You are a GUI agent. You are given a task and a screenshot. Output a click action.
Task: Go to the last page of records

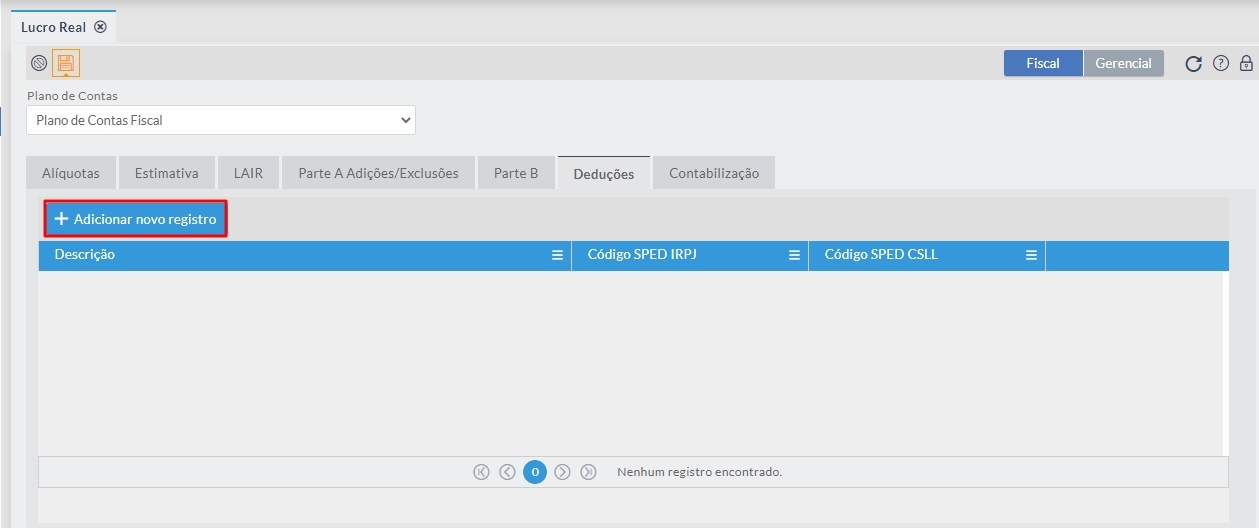pos(588,472)
